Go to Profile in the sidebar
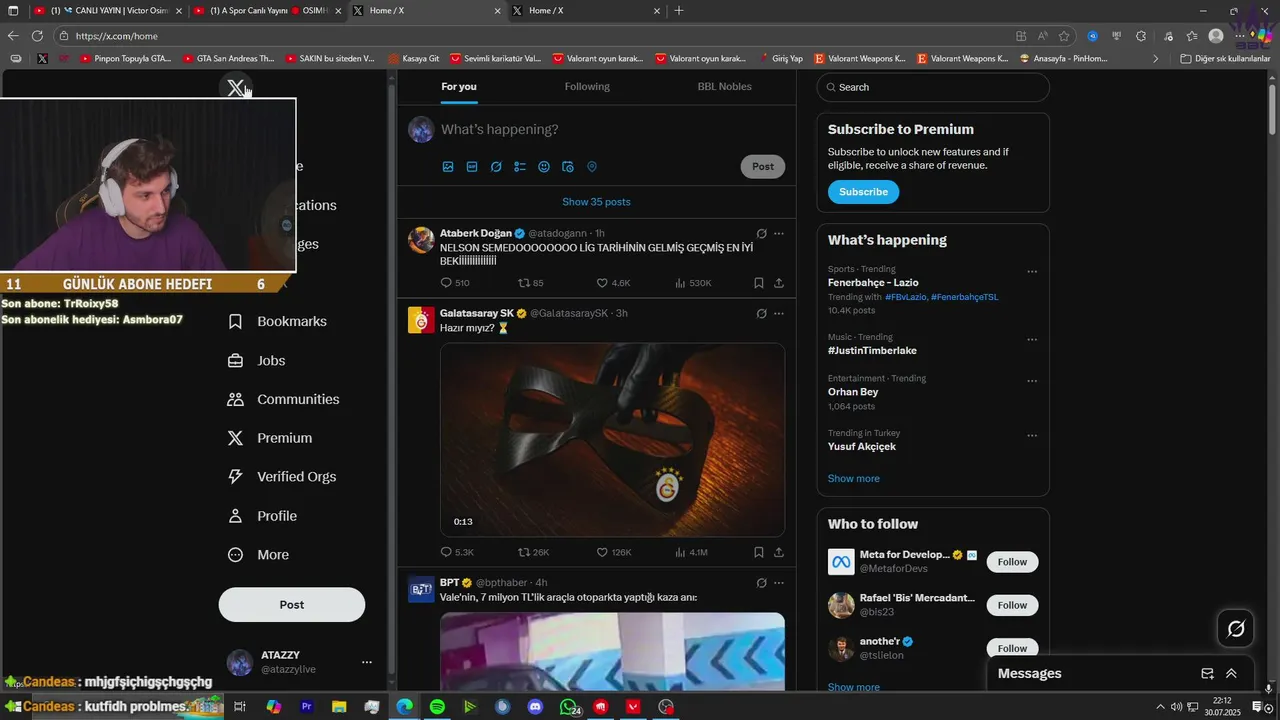 (263, 516)
